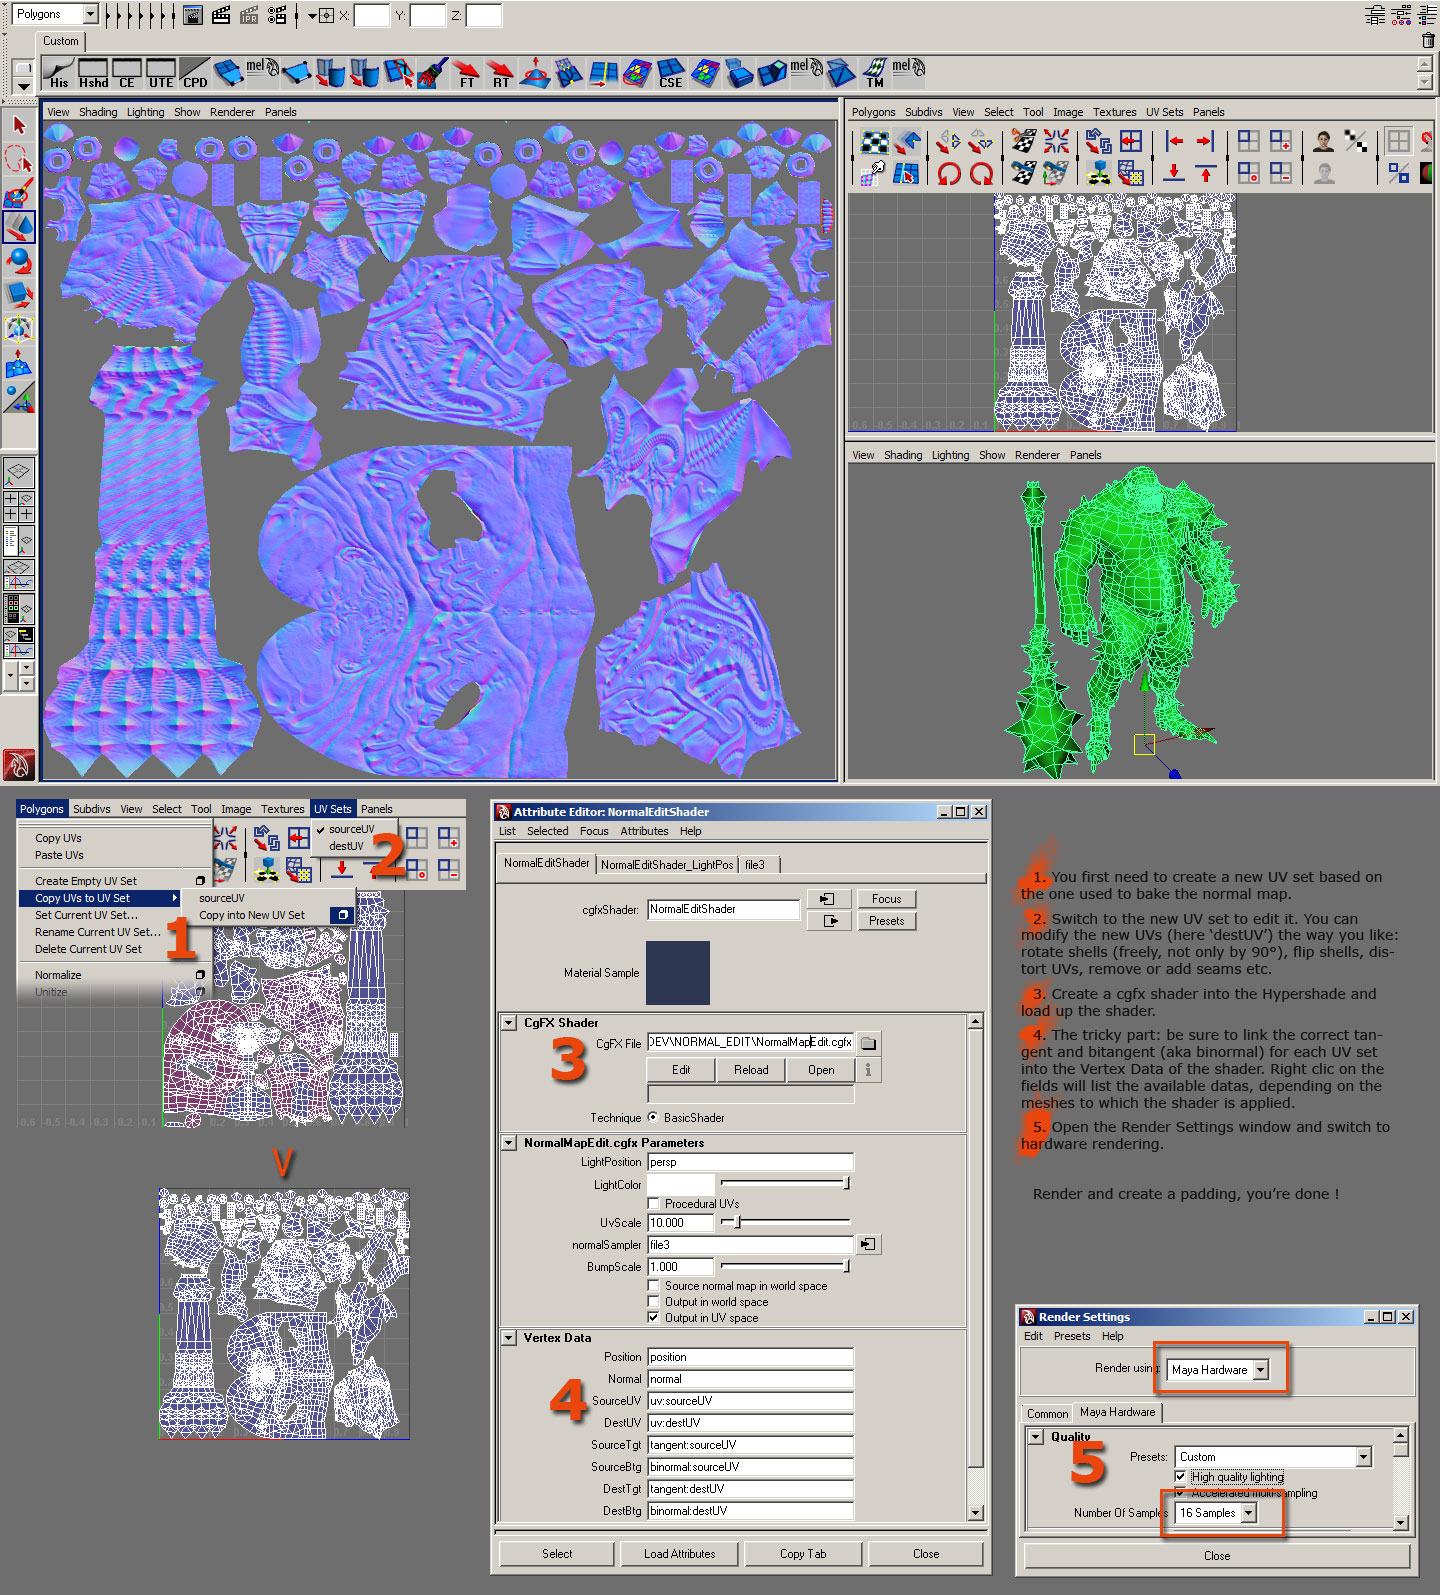Select the BasicShader technique radio button

coord(653,1118)
